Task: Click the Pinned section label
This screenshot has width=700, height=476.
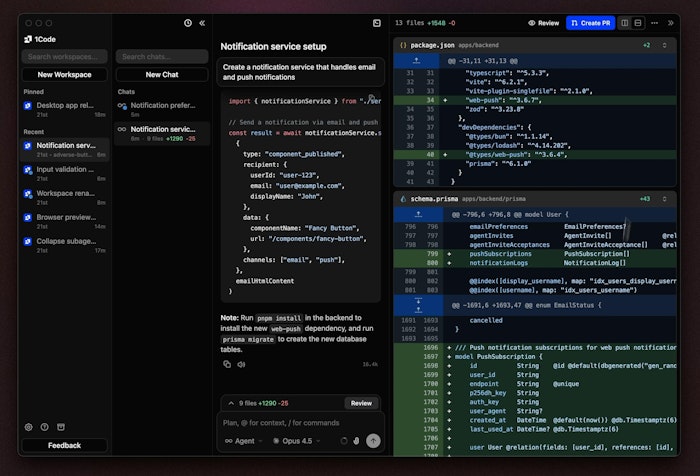Action: [x=33, y=92]
